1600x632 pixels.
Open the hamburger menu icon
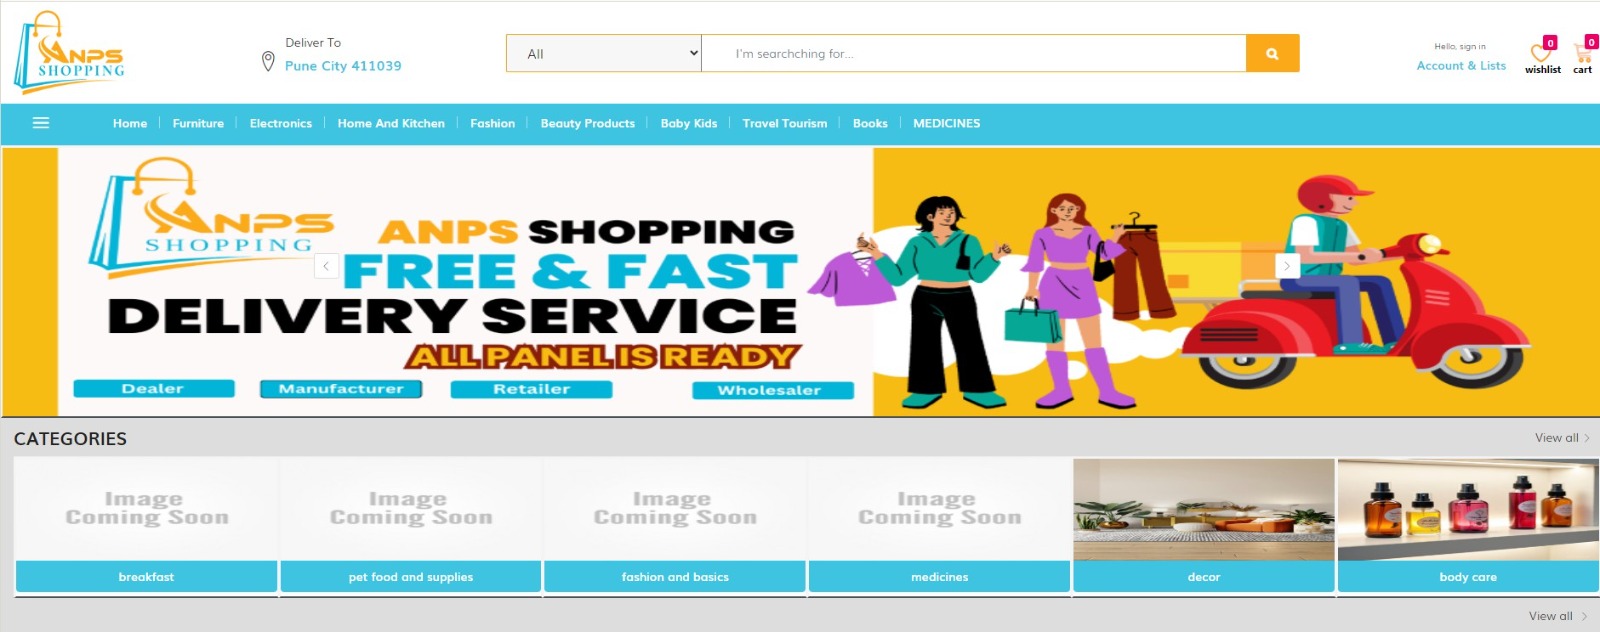click(x=41, y=123)
